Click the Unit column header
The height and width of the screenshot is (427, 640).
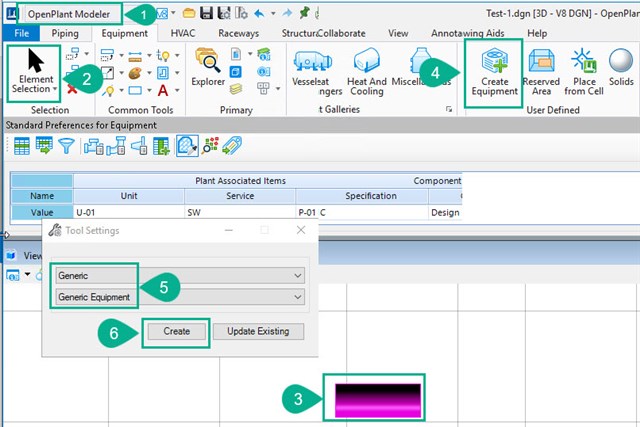(129, 196)
